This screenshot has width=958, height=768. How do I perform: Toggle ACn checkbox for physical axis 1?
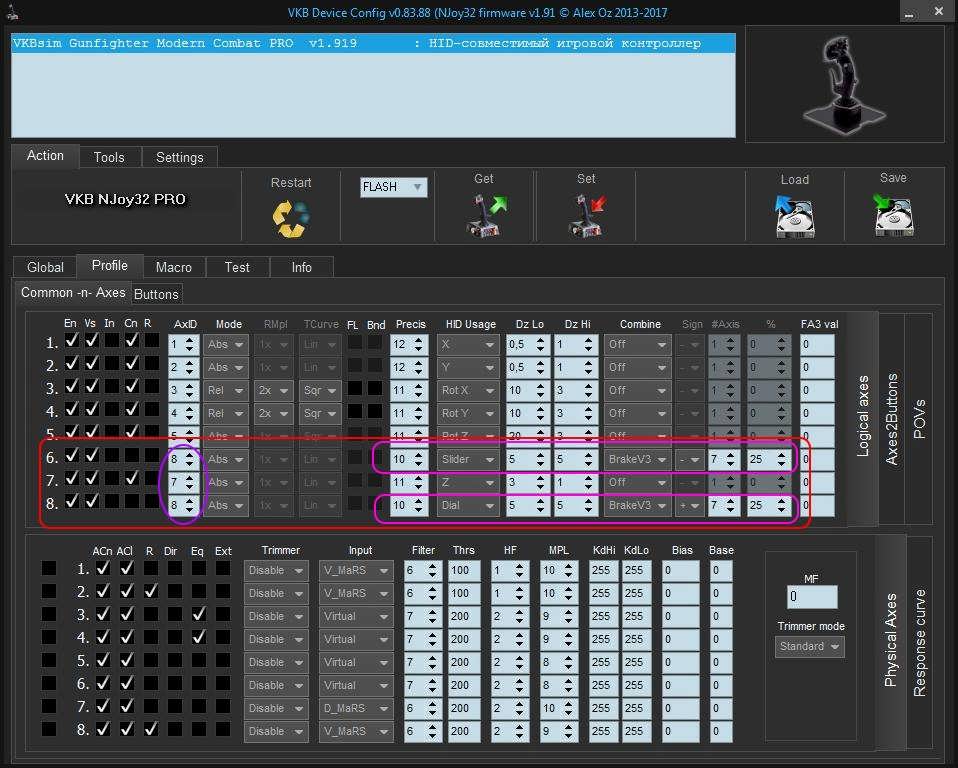103,568
